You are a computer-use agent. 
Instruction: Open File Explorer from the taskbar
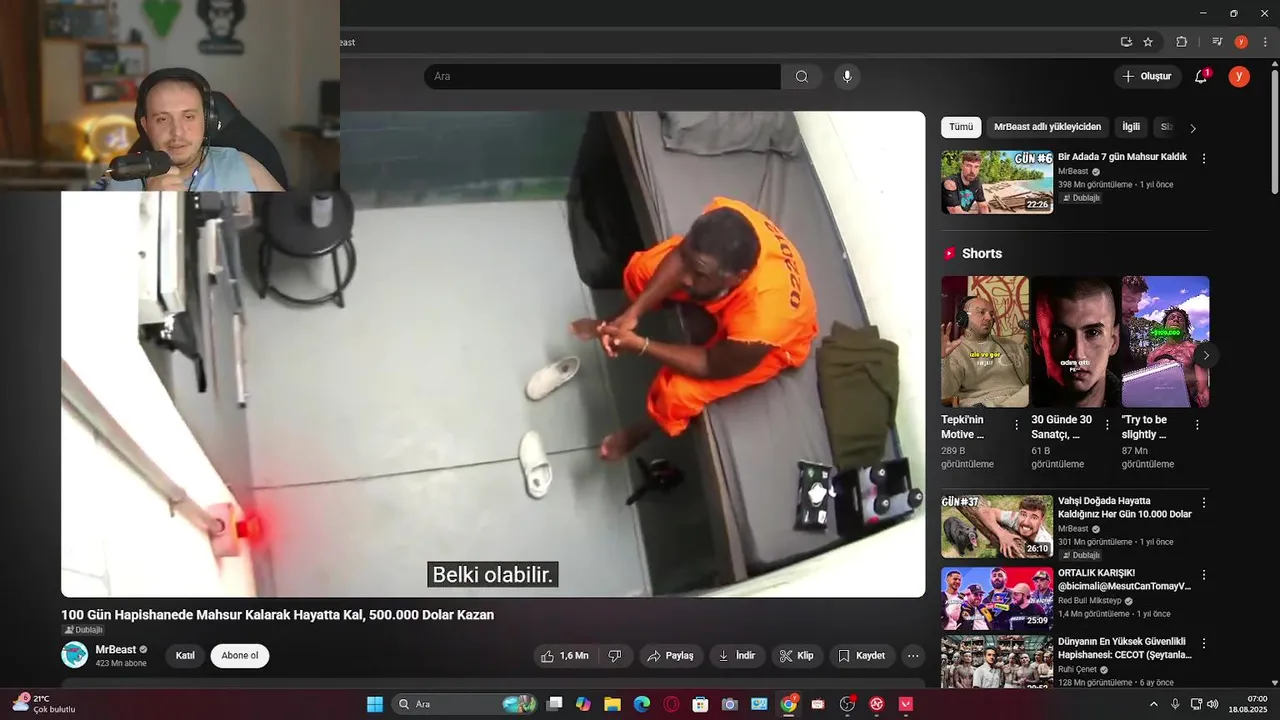click(x=612, y=704)
